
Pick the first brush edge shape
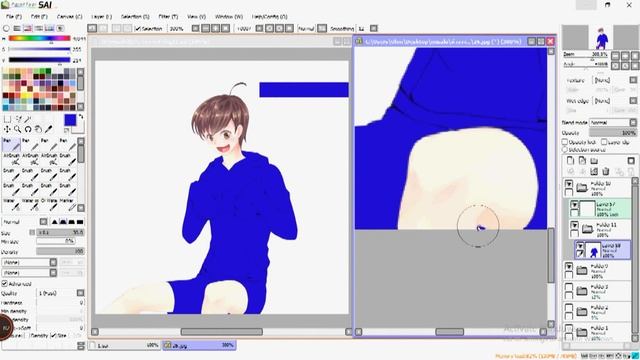[55, 222]
